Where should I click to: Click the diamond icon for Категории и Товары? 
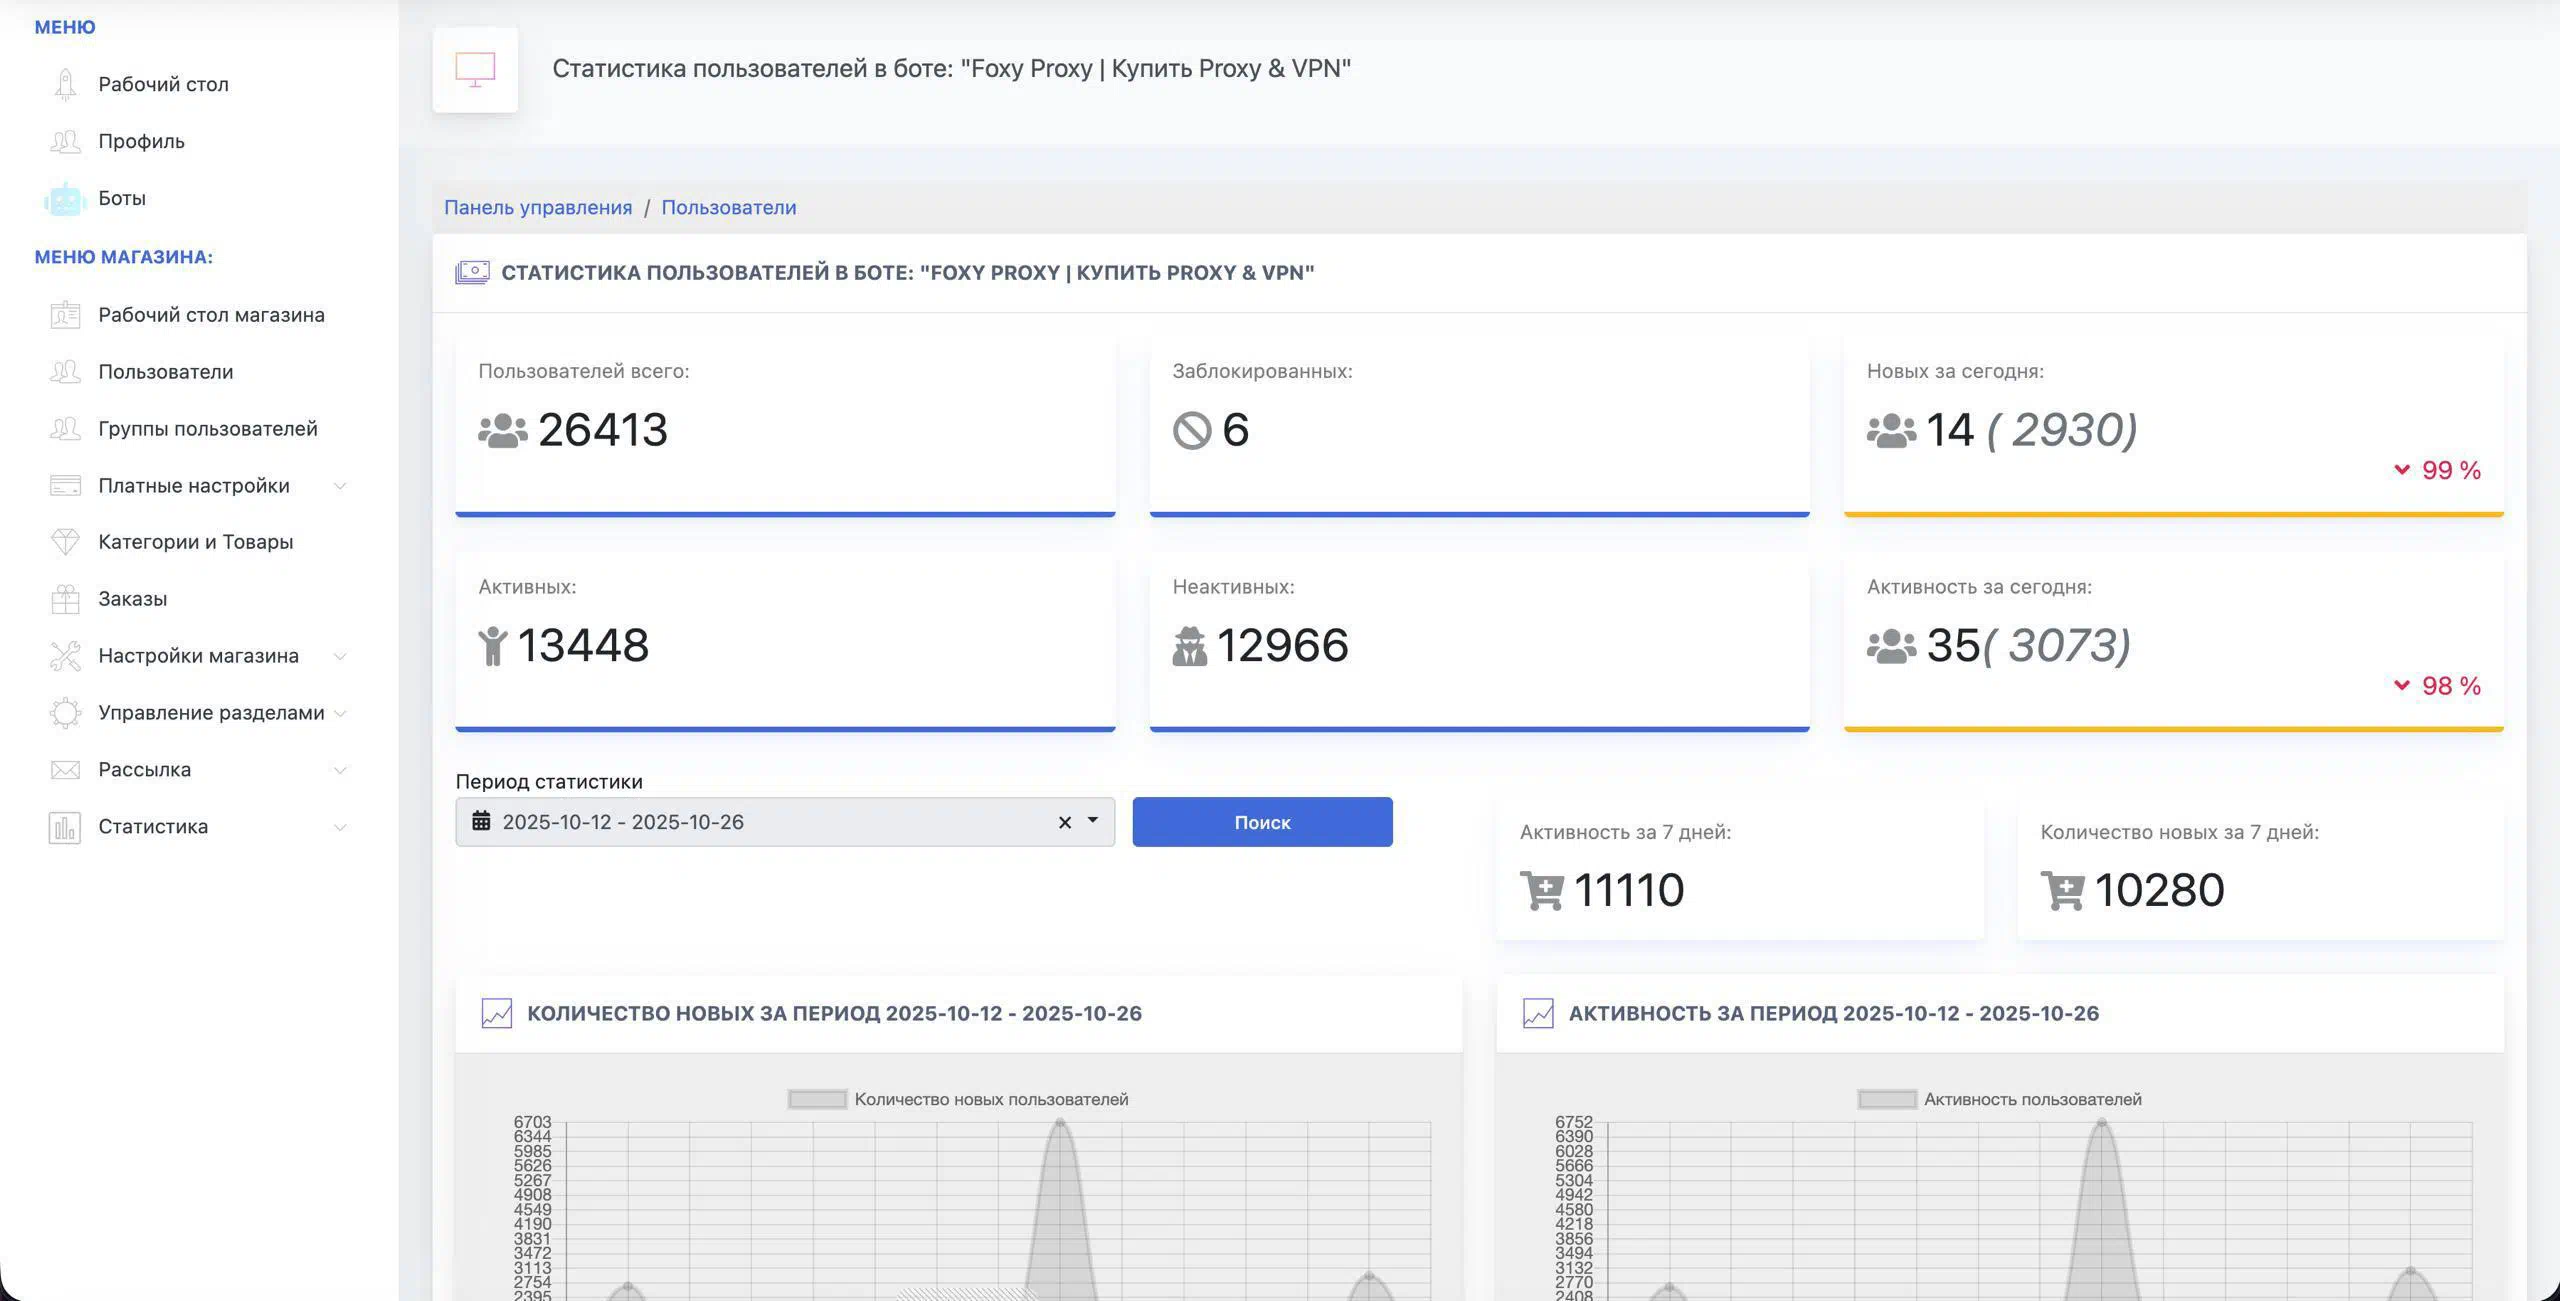tap(65, 542)
